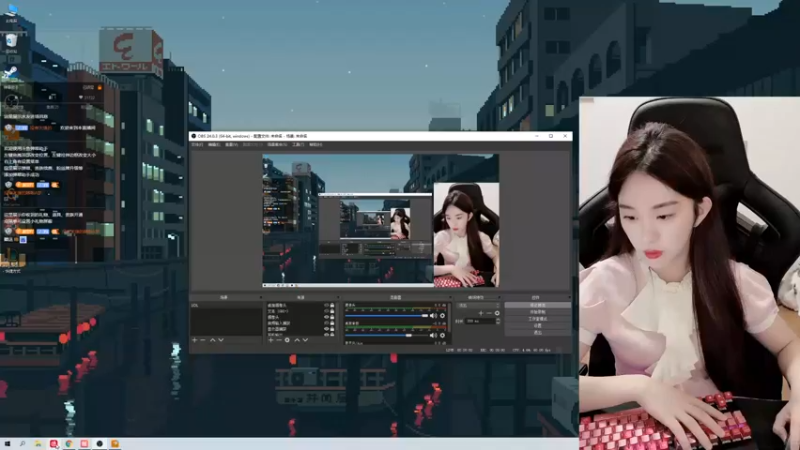
Task: Click Mixer panel dock float button
Action: (x=451, y=297)
